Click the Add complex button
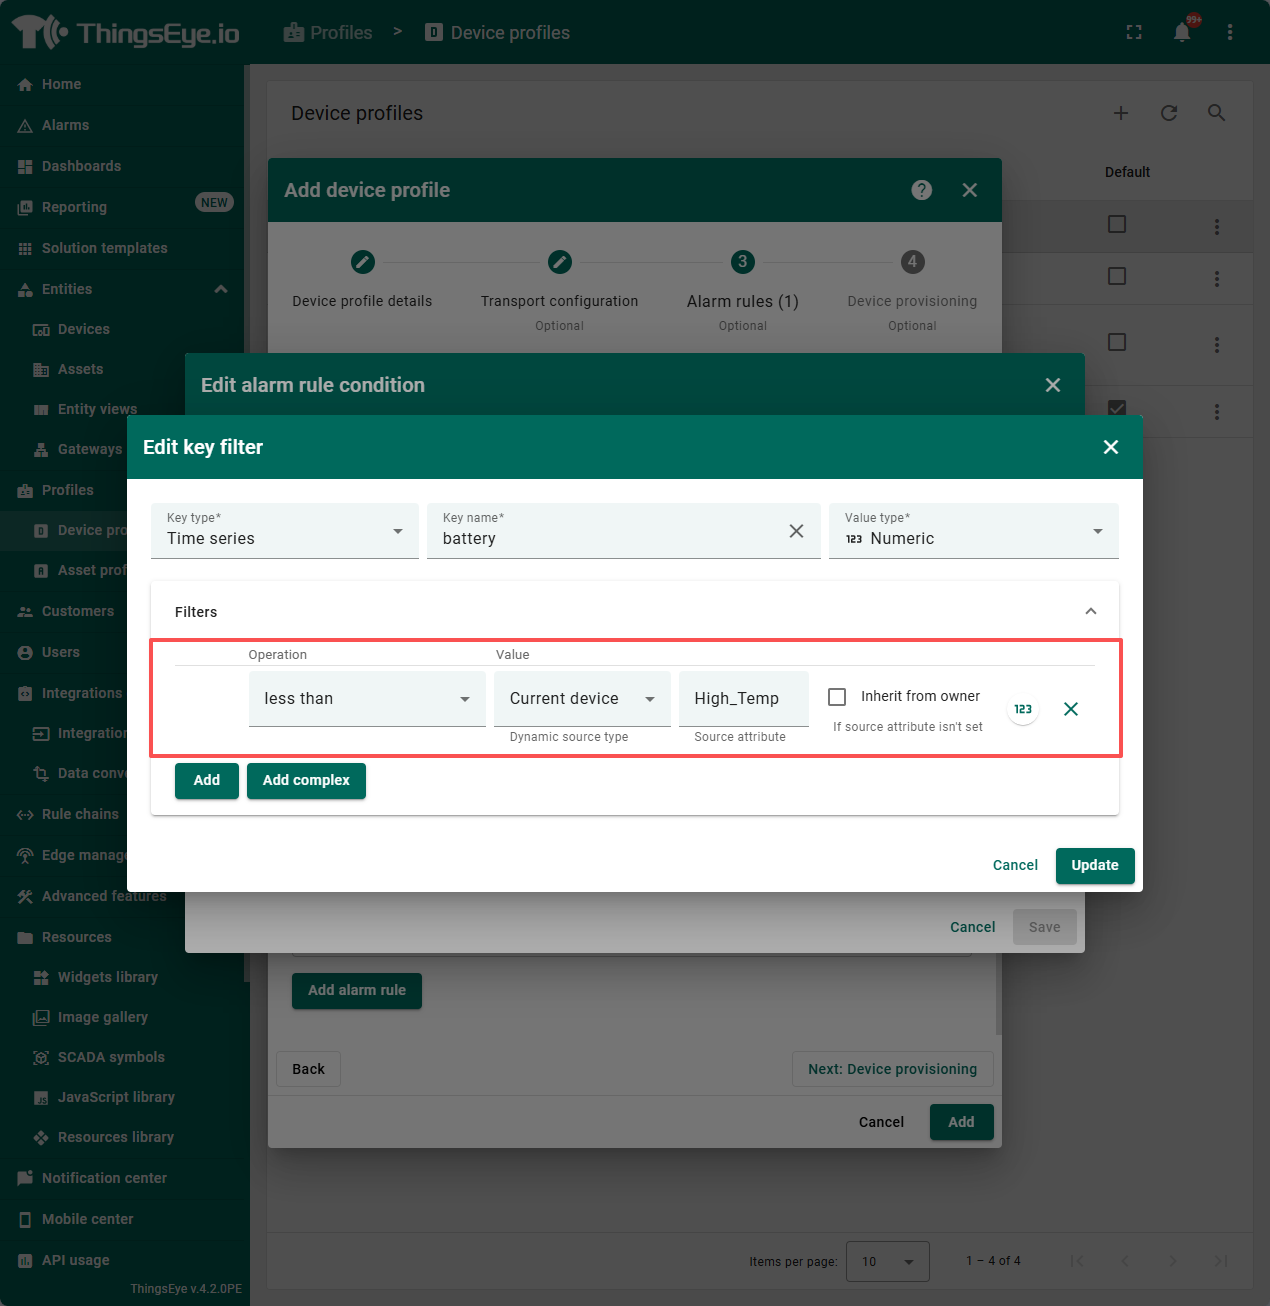 coord(306,780)
